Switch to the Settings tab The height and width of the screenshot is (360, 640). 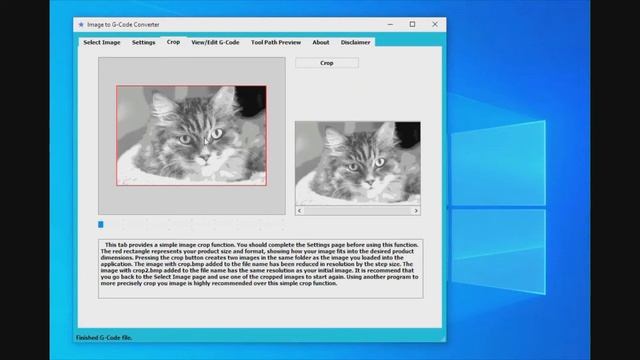click(x=143, y=42)
